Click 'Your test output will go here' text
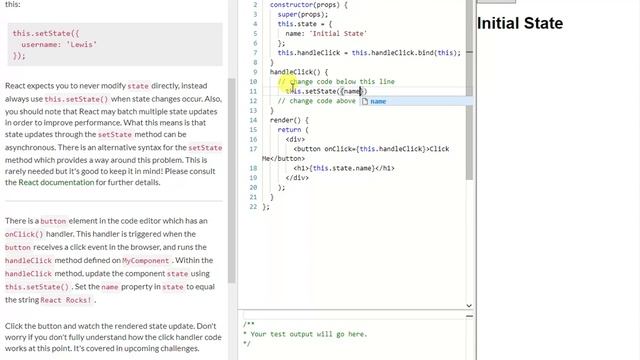This screenshot has width=640, height=360. click(309, 334)
